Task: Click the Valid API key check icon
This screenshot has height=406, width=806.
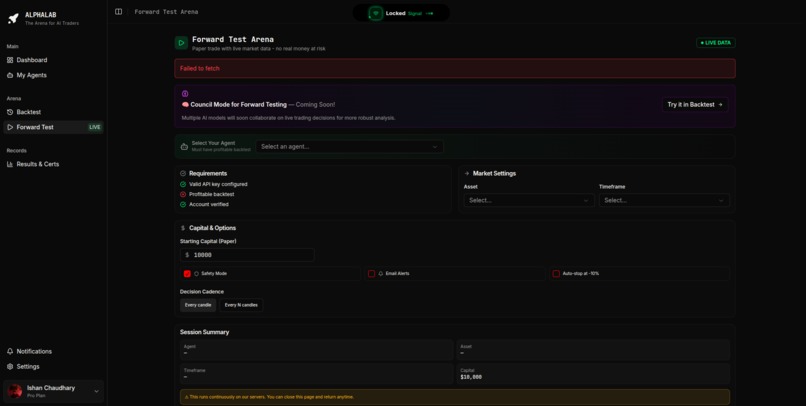Action: coord(183,184)
